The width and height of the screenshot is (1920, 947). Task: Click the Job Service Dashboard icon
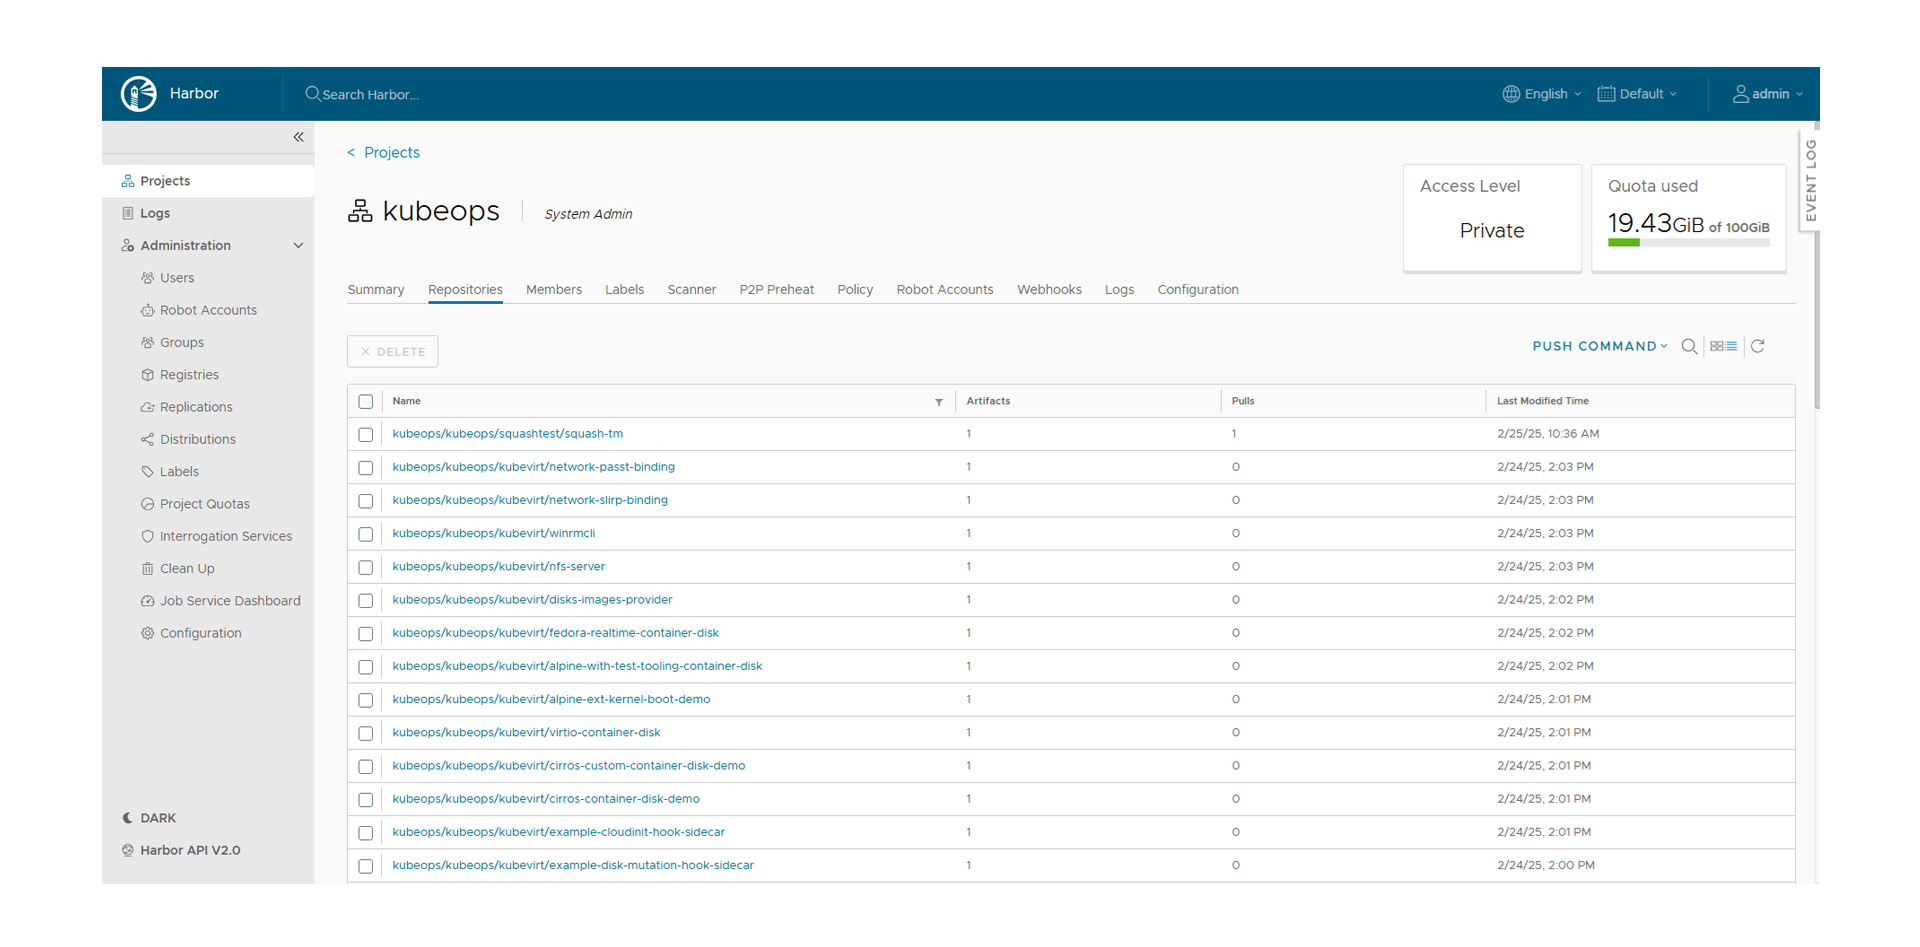tap(148, 601)
